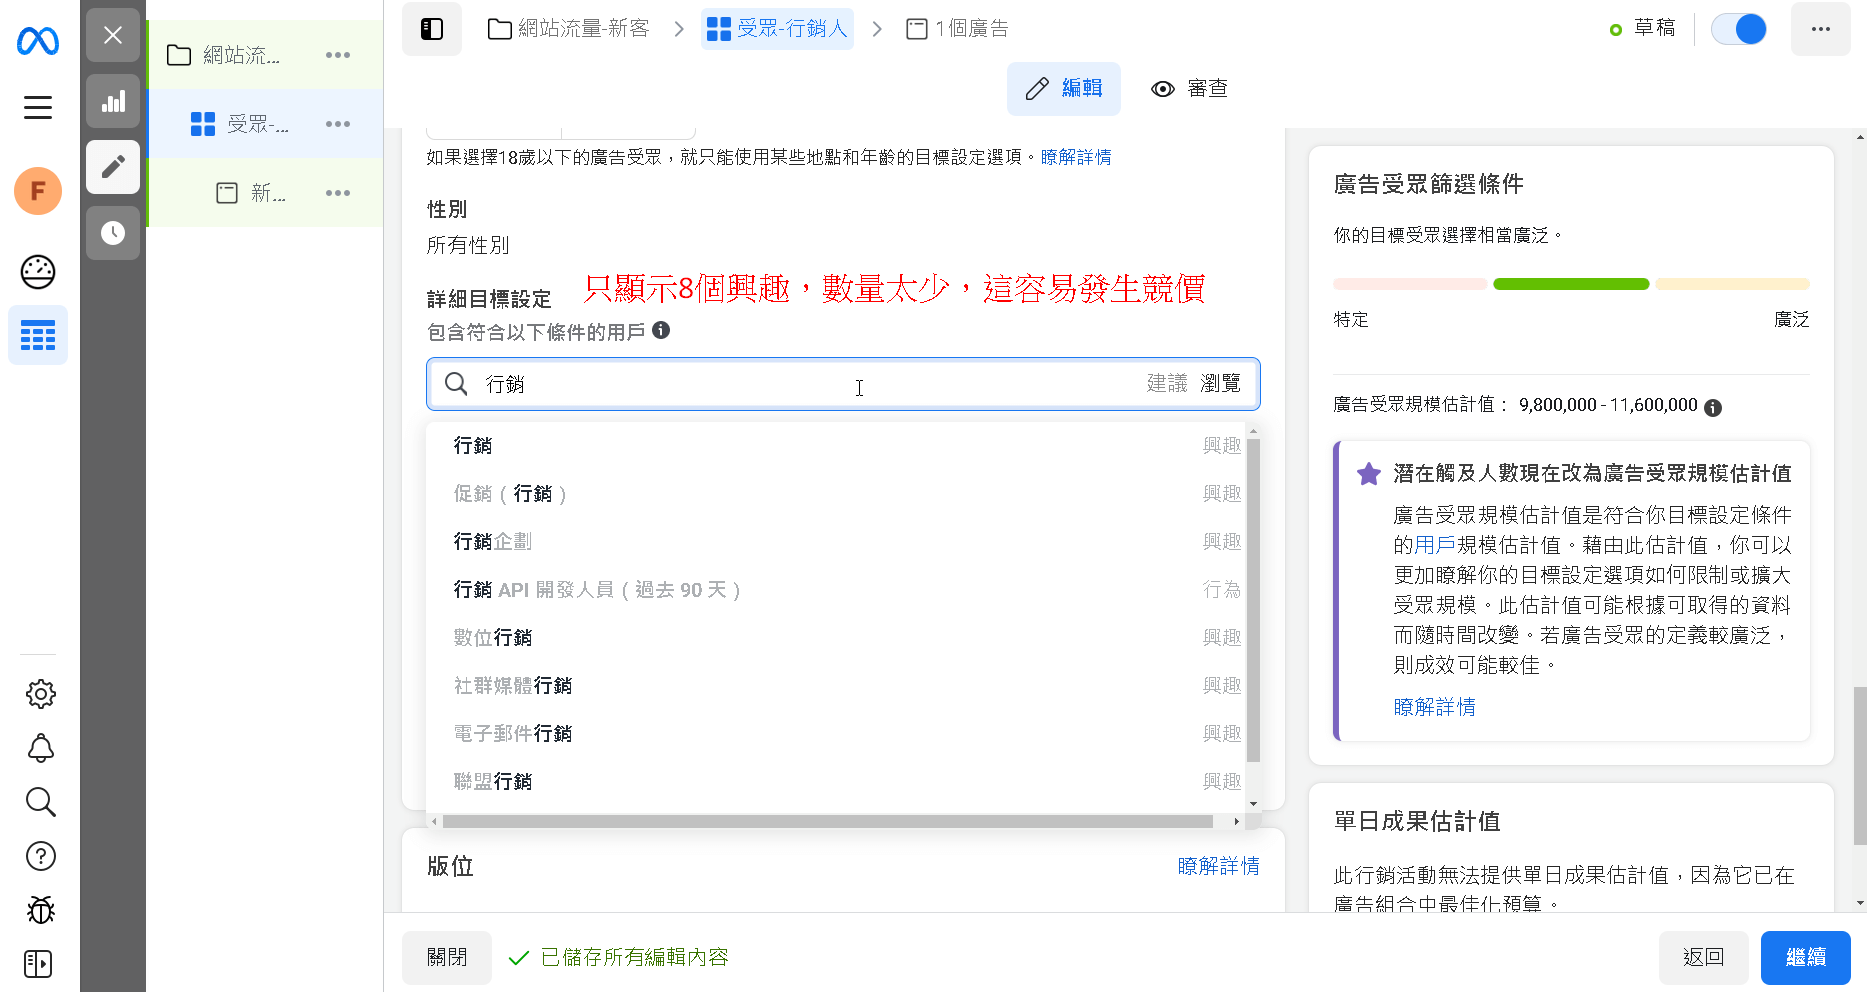Click the 關閉 button
The height and width of the screenshot is (992, 1867).
pyautogui.click(x=447, y=958)
